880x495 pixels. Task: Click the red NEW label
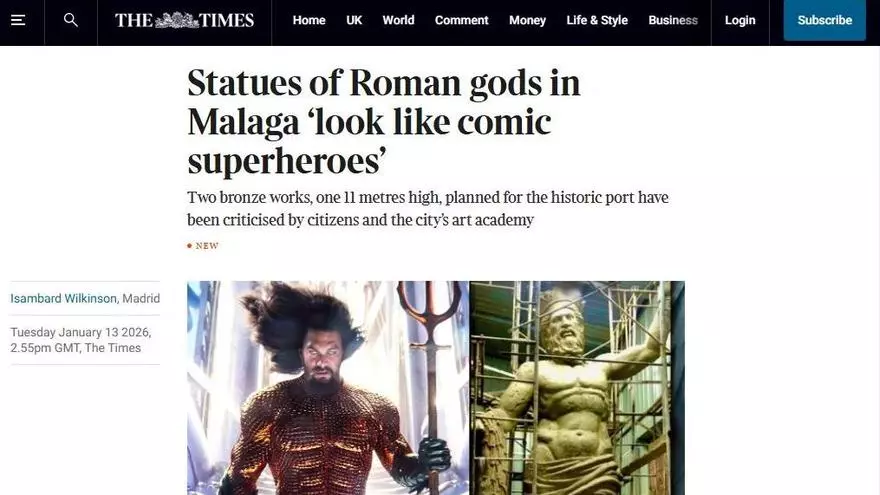click(x=203, y=246)
